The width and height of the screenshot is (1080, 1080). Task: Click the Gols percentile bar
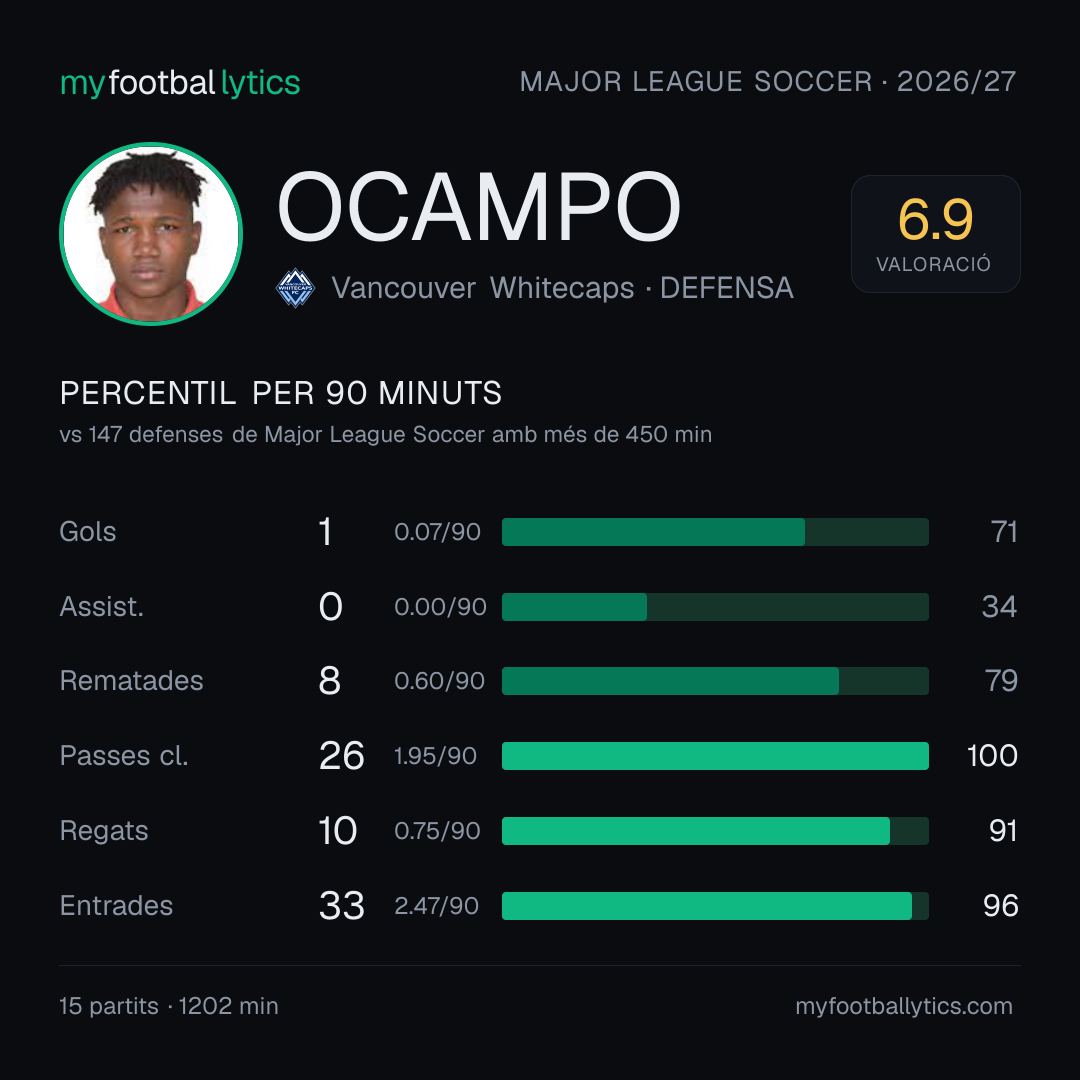715,532
